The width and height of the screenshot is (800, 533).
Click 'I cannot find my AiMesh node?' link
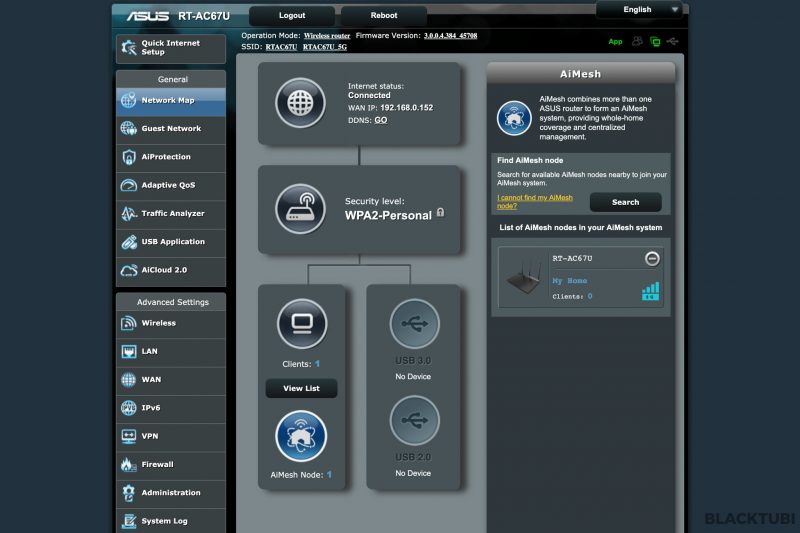535,201
